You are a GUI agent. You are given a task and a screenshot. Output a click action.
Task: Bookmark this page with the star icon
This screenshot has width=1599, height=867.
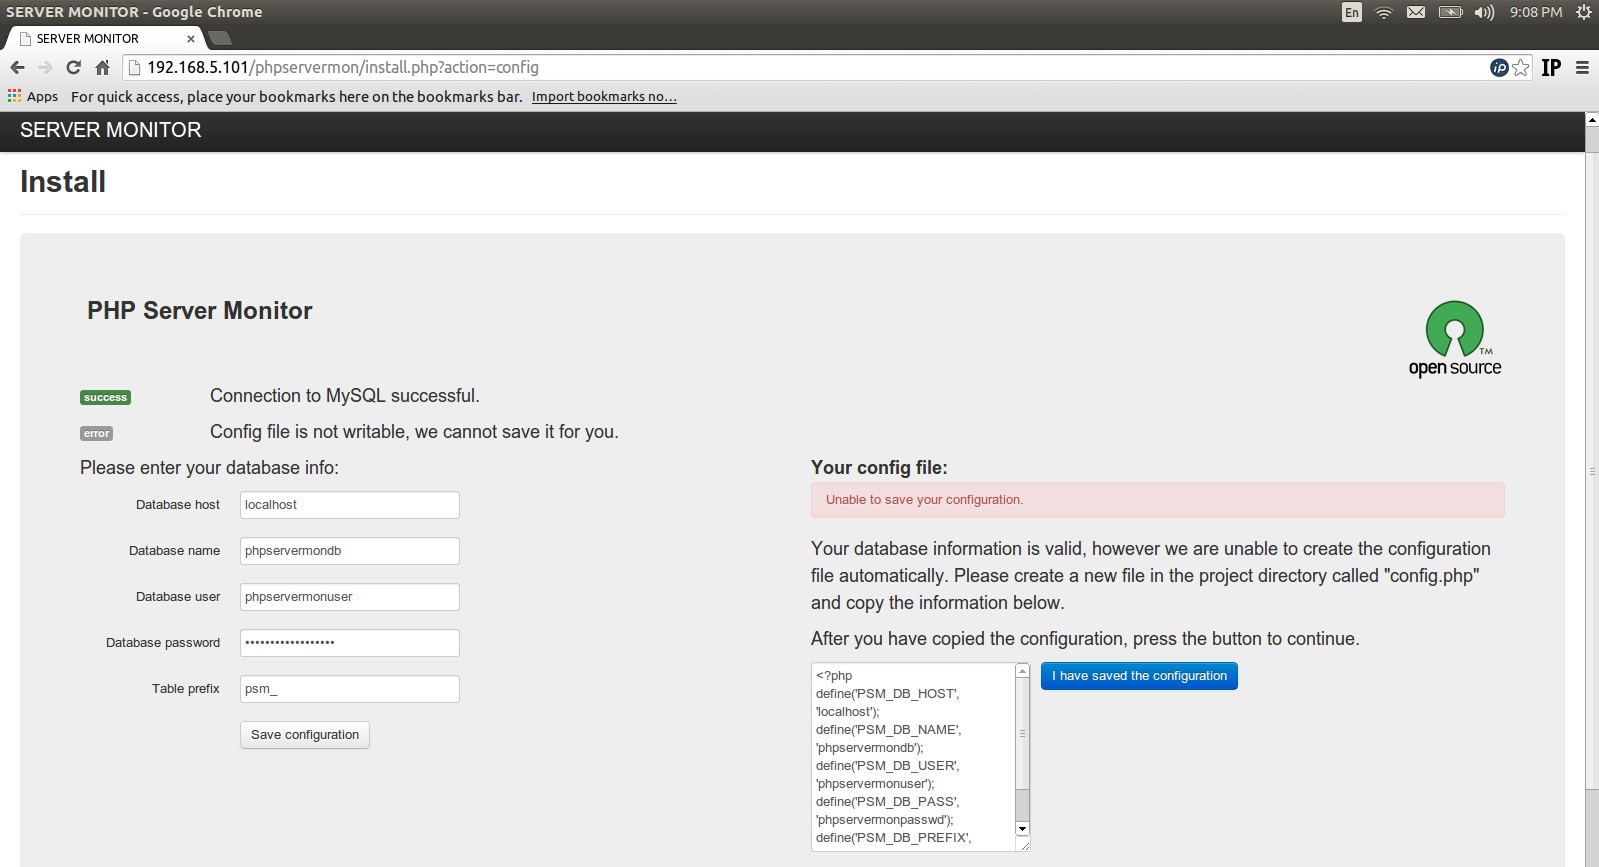click(1521, 67)
